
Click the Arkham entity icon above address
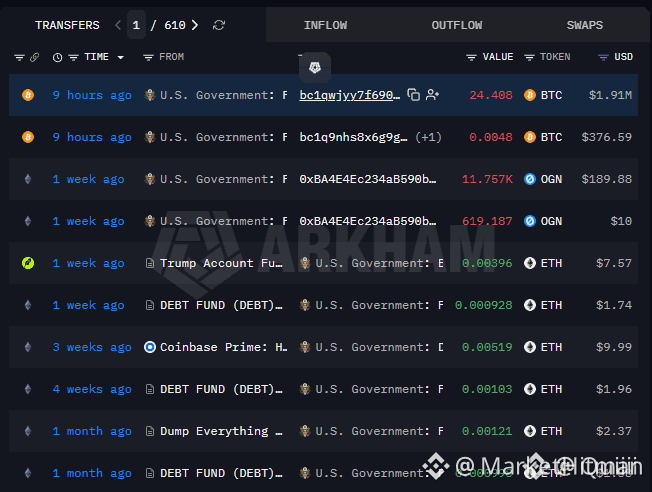point(315,67)
